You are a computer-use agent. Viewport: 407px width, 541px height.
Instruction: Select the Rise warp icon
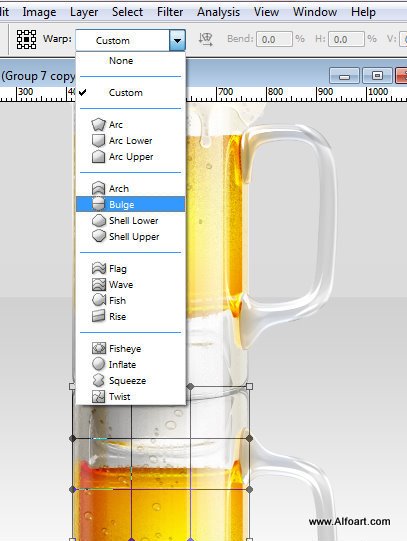[x=98, y=316]
